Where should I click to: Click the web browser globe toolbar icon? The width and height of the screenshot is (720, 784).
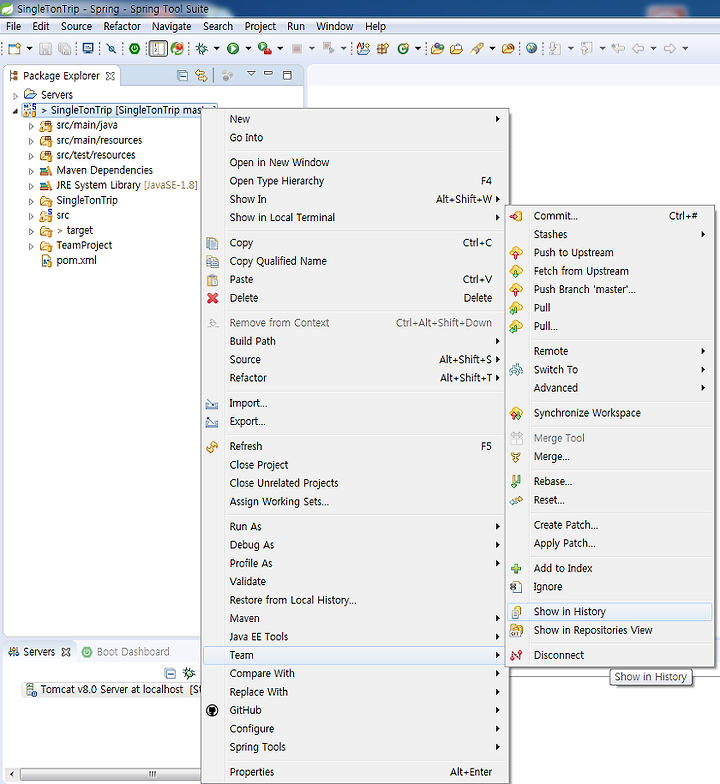pyautogui.click(x=532, y=48)
